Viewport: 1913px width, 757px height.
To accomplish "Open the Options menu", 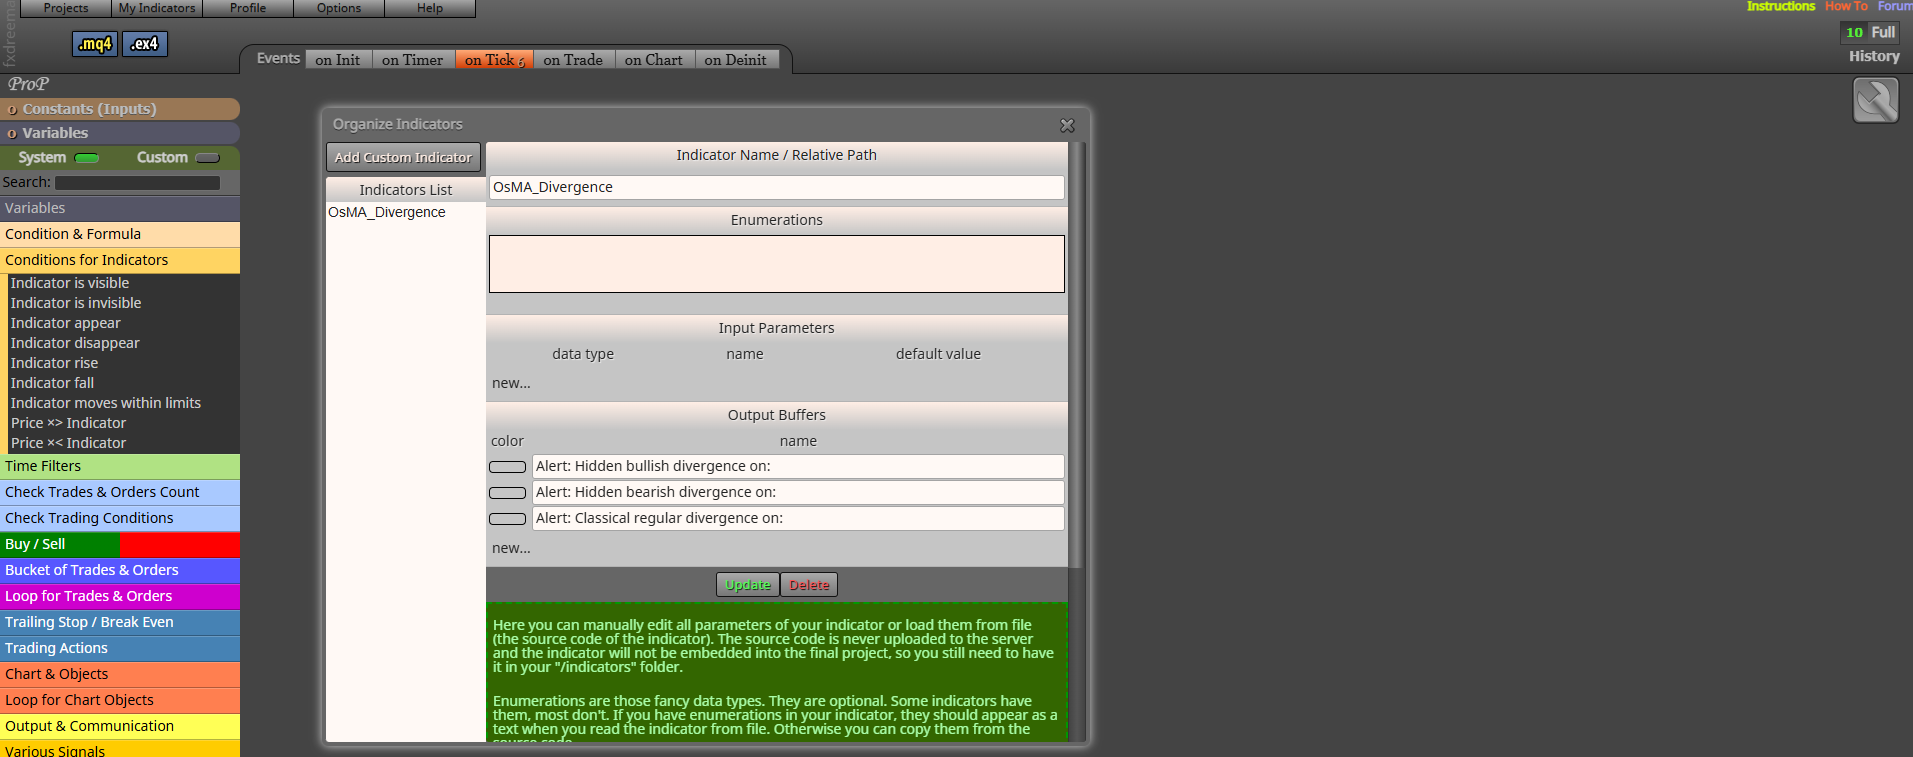I will coord(339,8).
